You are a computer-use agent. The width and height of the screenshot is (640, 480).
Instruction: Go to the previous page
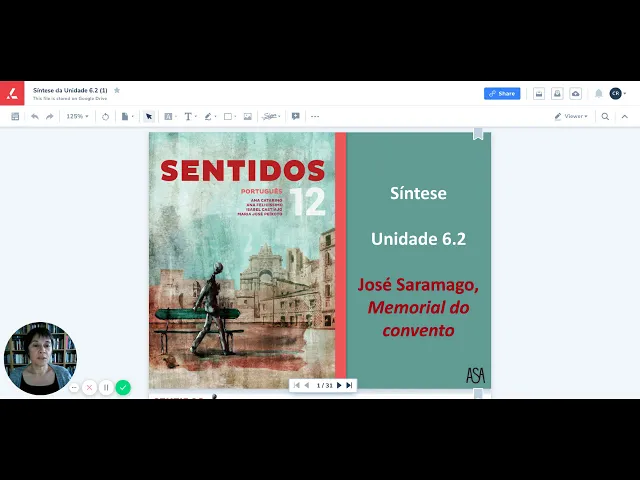307,385
